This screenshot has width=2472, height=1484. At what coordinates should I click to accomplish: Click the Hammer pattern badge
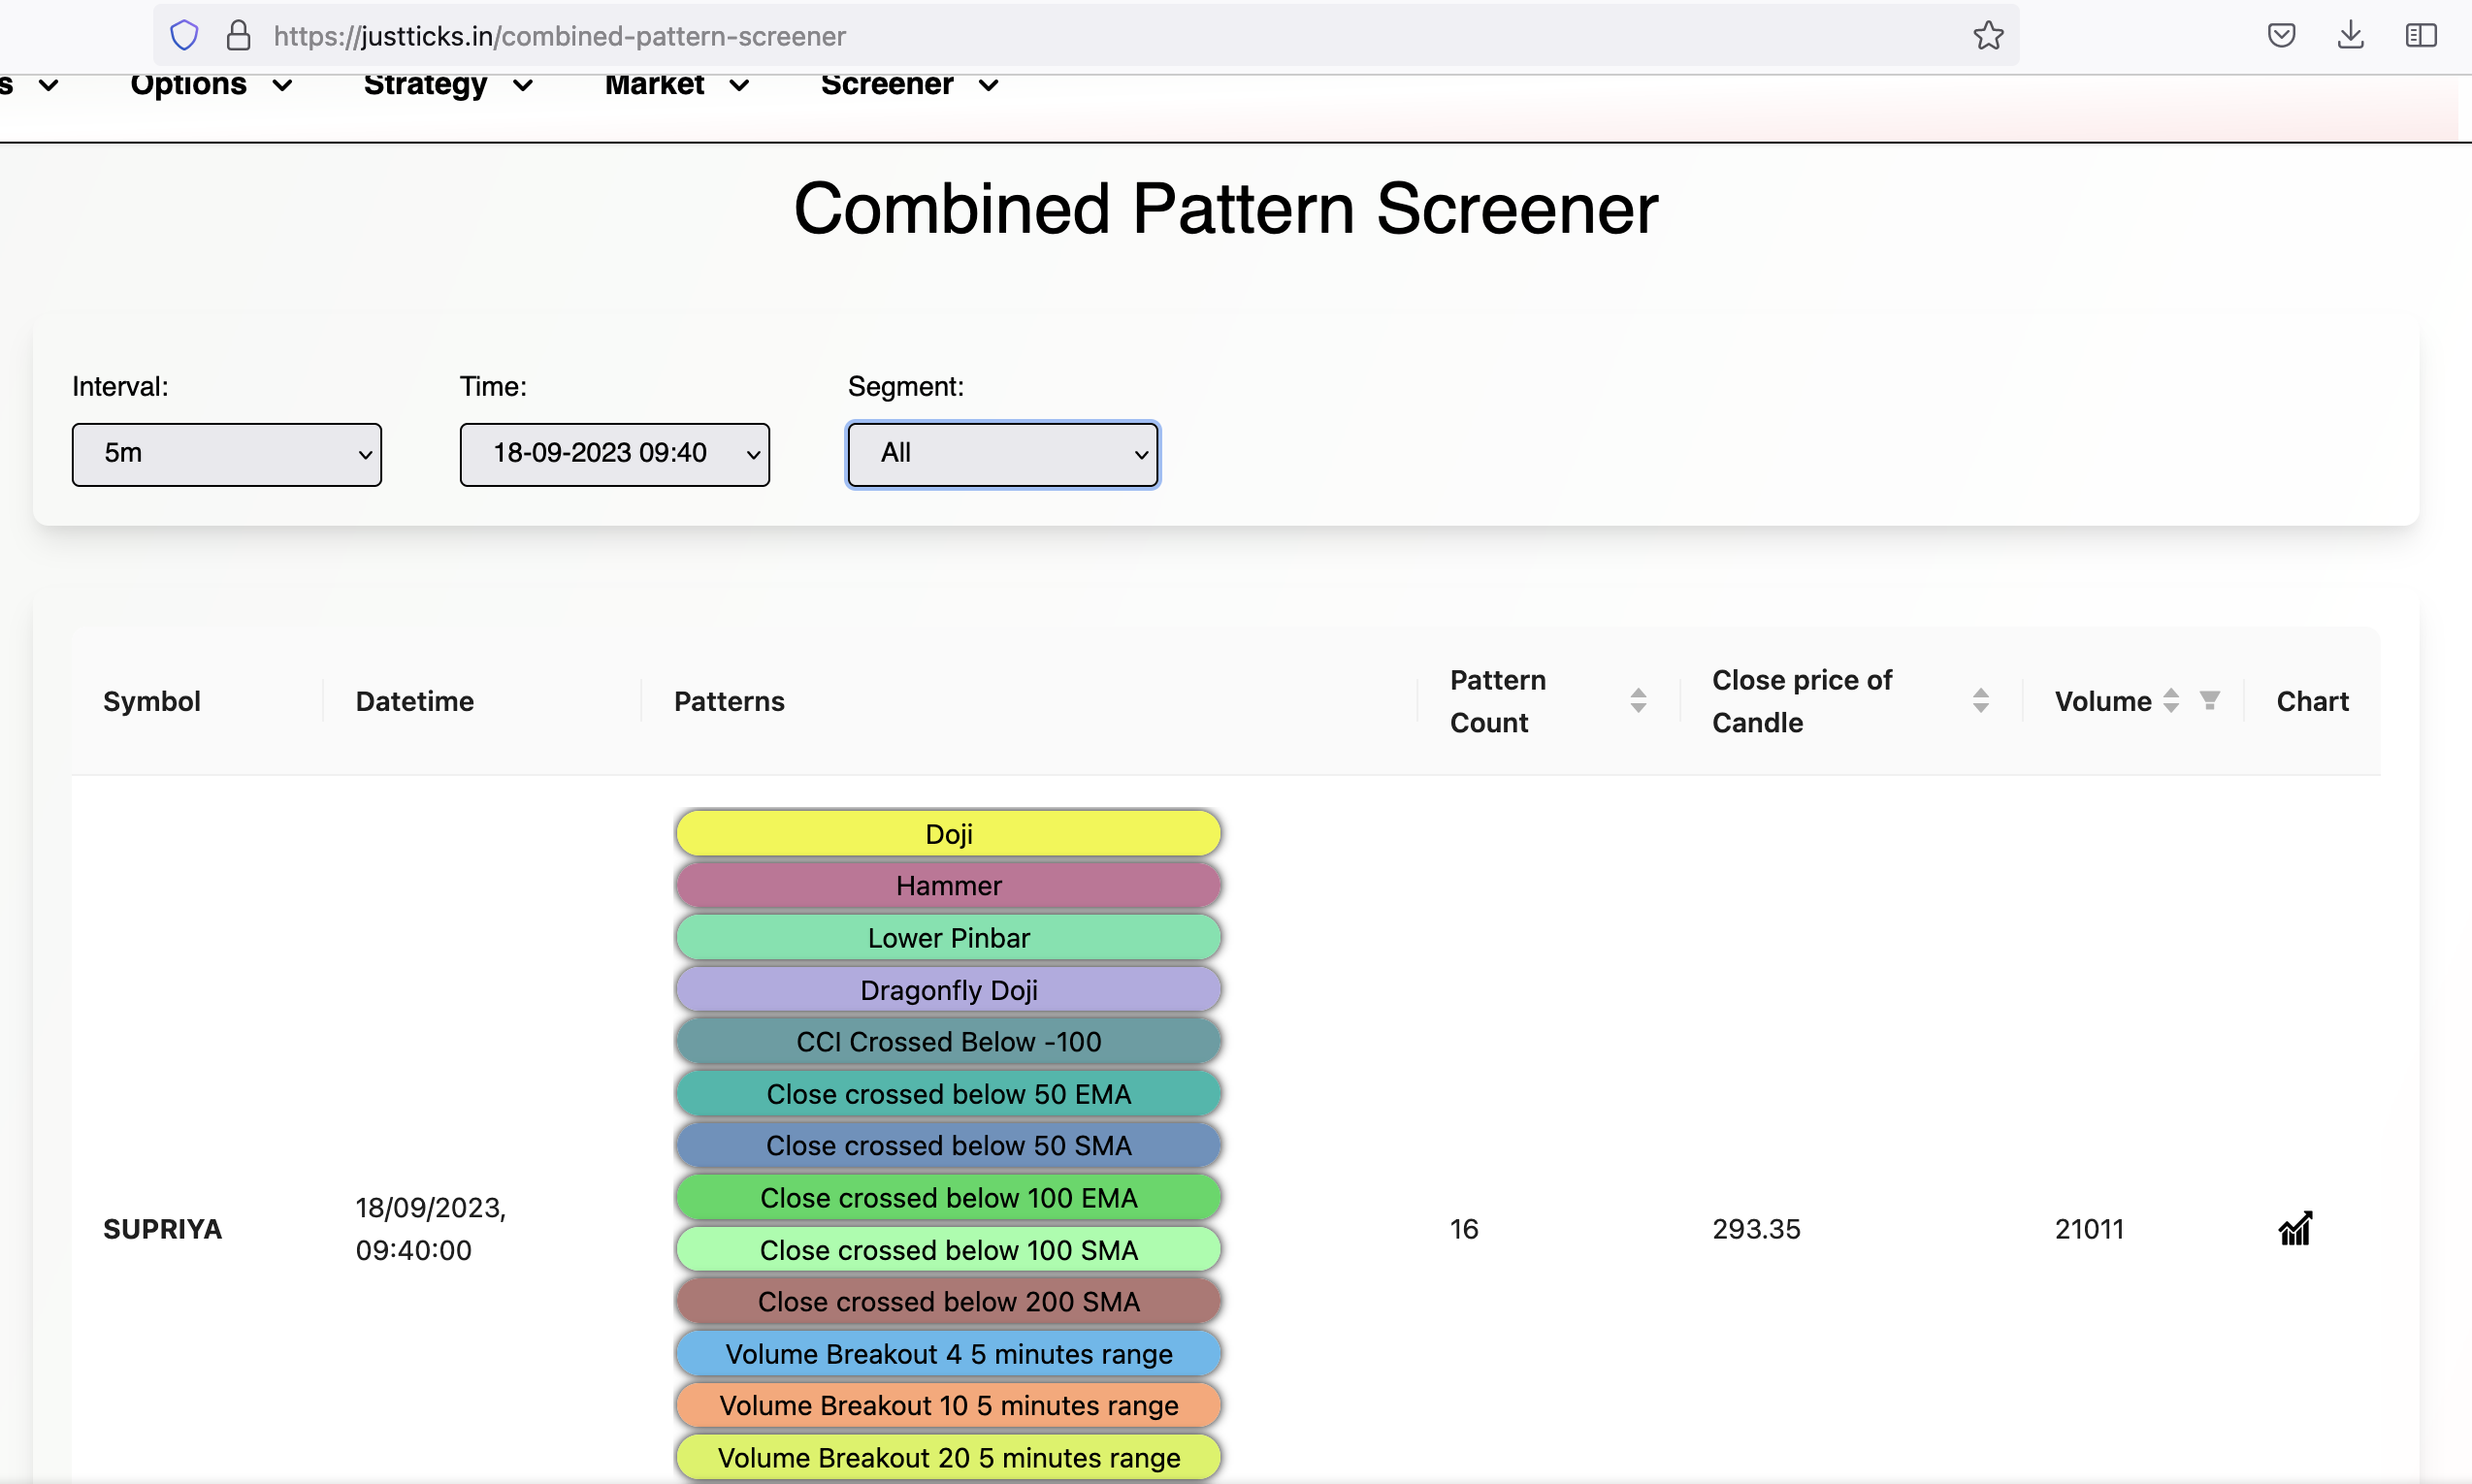tap(947, 885)
